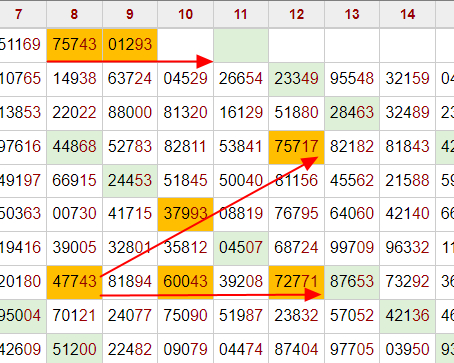Image resolution: width=454 pixels, height=363 pixels.
Task: Click the green cell 04507
Action: [241, 248]
